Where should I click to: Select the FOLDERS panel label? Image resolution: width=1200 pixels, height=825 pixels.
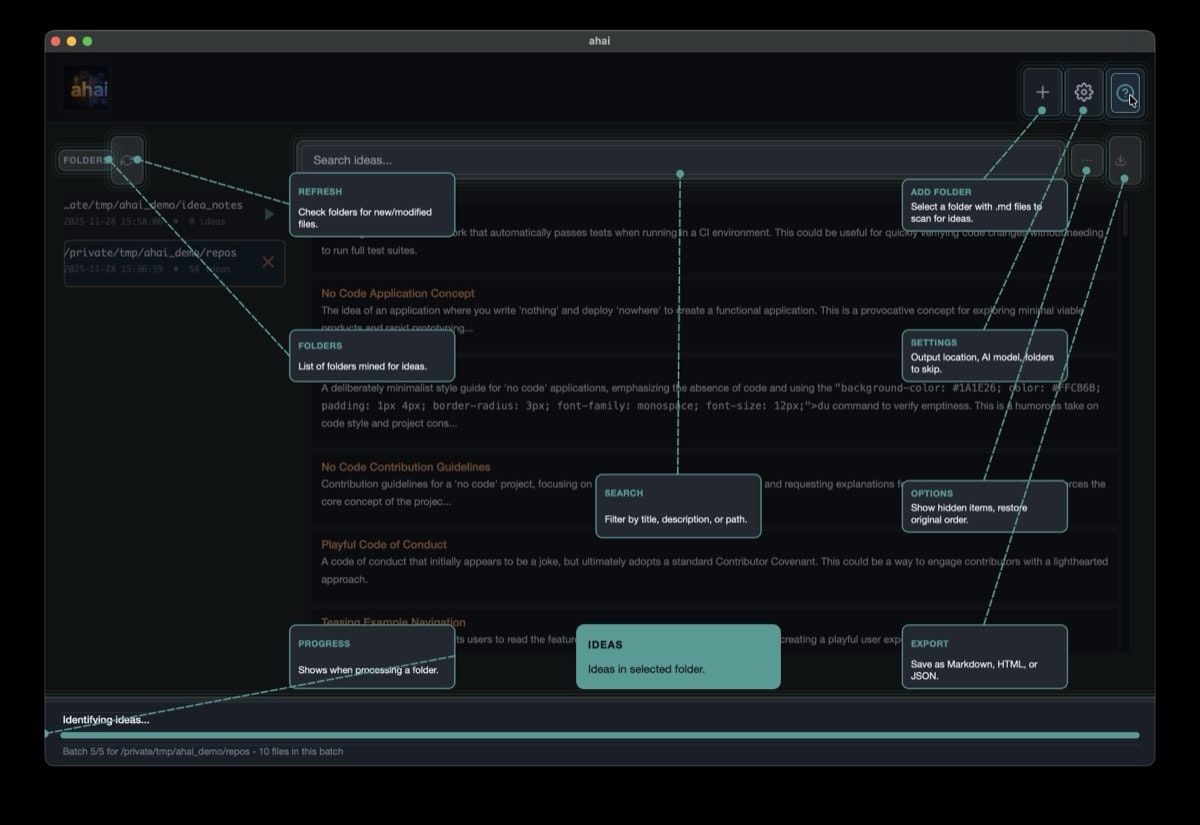coord(83,159)
